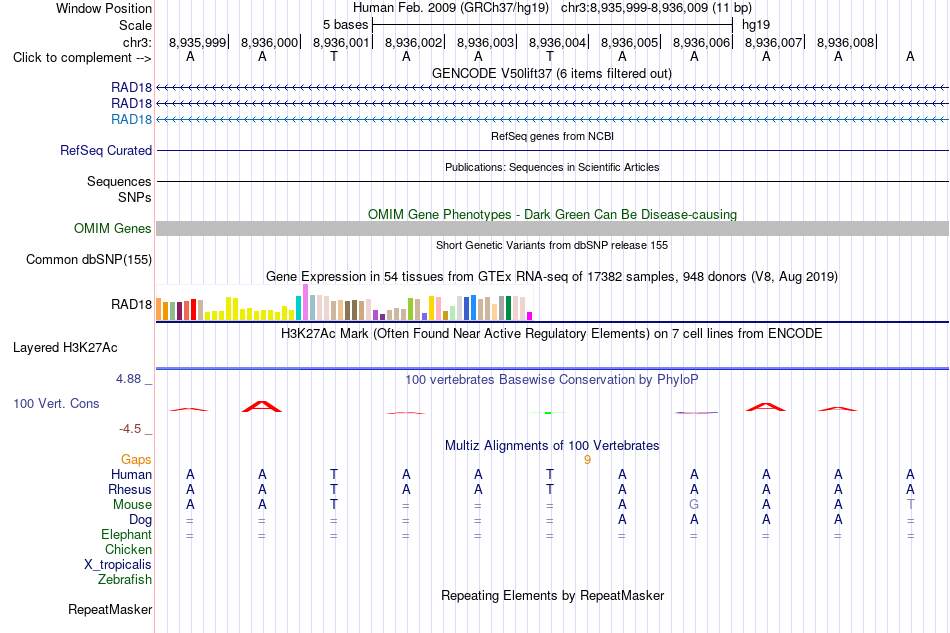This screenshot has height=633, width=950.
Task: Click the OMIM Gene Phenotypes title text
Action: pos(552,214)
